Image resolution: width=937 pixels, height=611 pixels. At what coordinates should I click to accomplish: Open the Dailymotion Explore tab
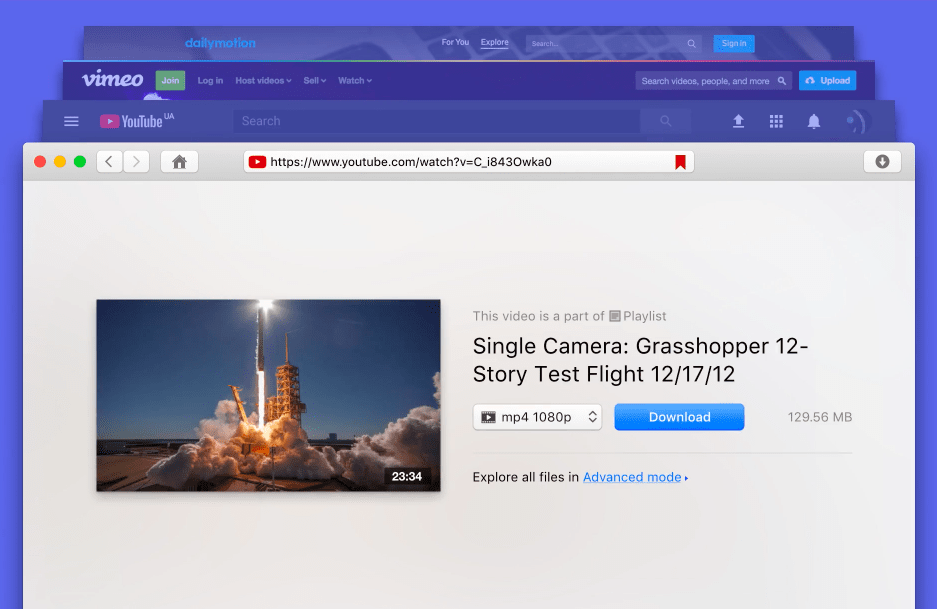494,43
